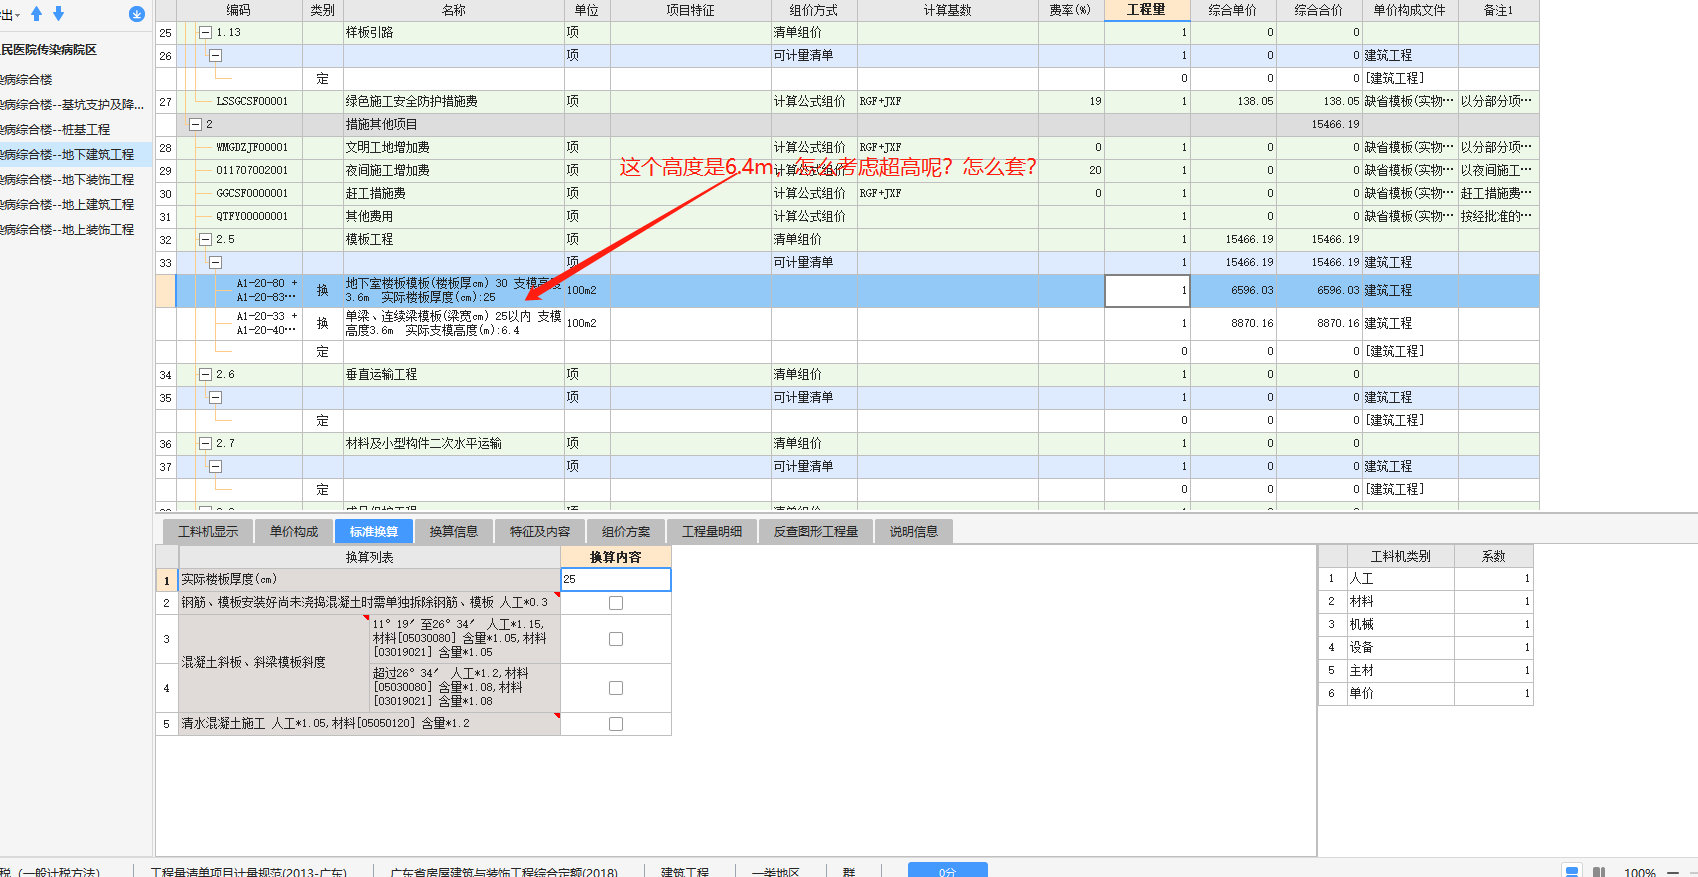The image size is (1698, 877).
Task: Click the 项目特征 column header
Action: (x=690, y=10)
